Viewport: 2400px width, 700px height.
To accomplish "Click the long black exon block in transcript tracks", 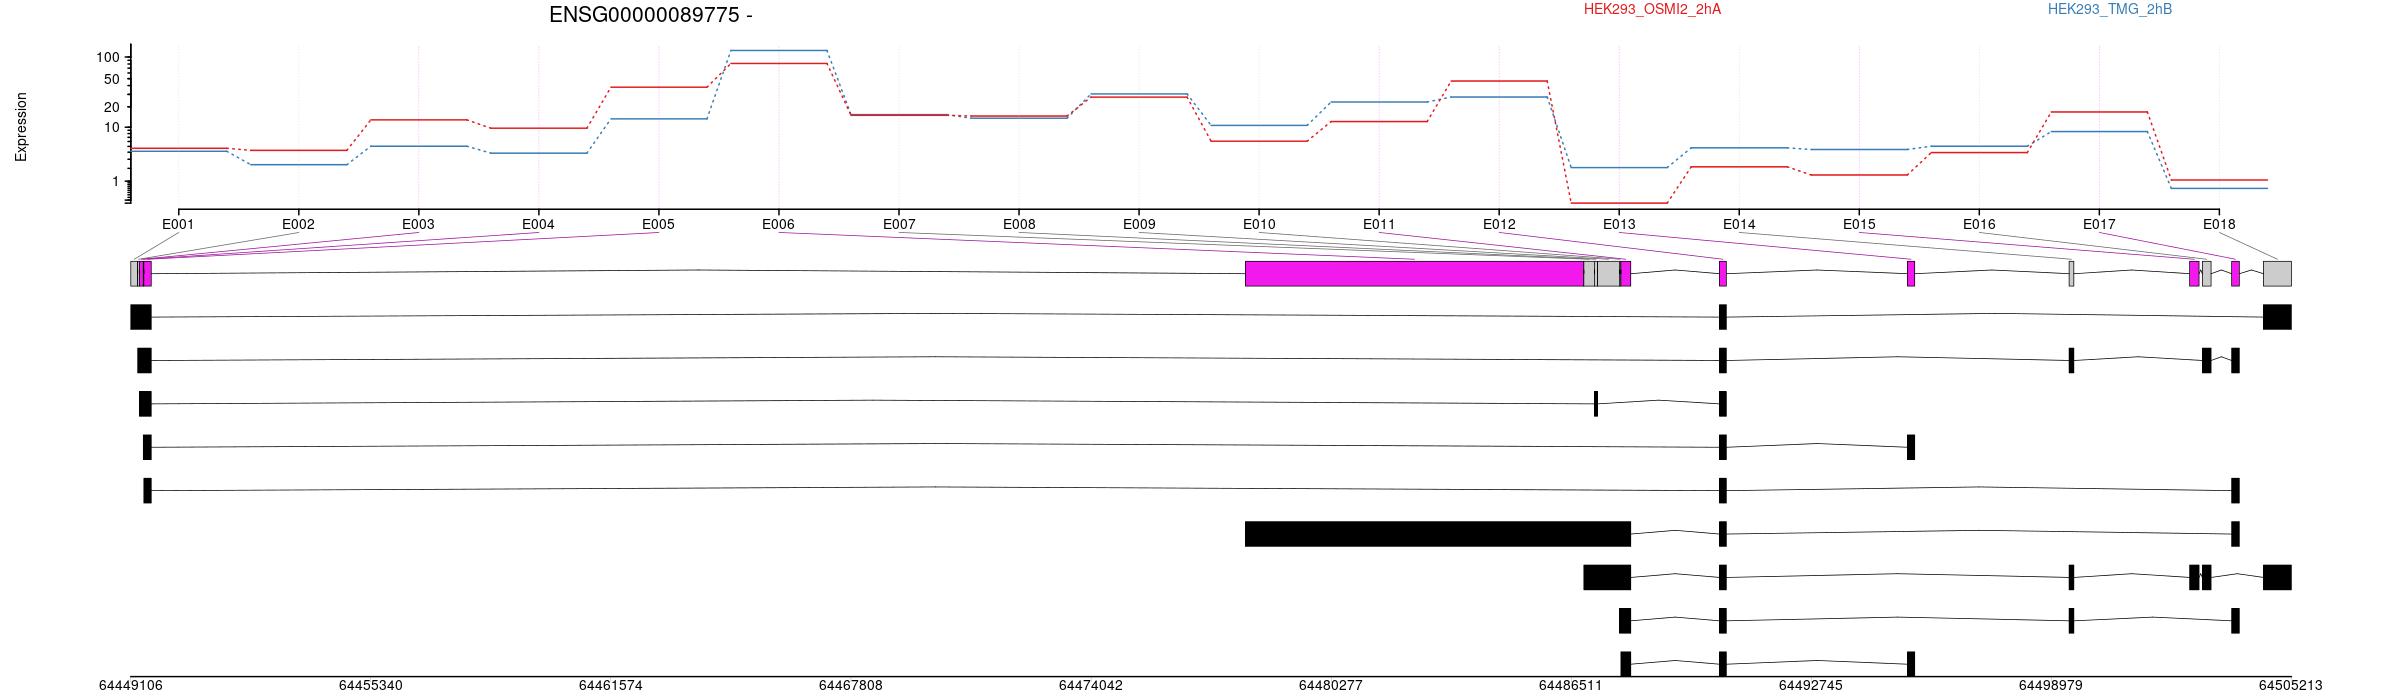I will coord(1437,534).
